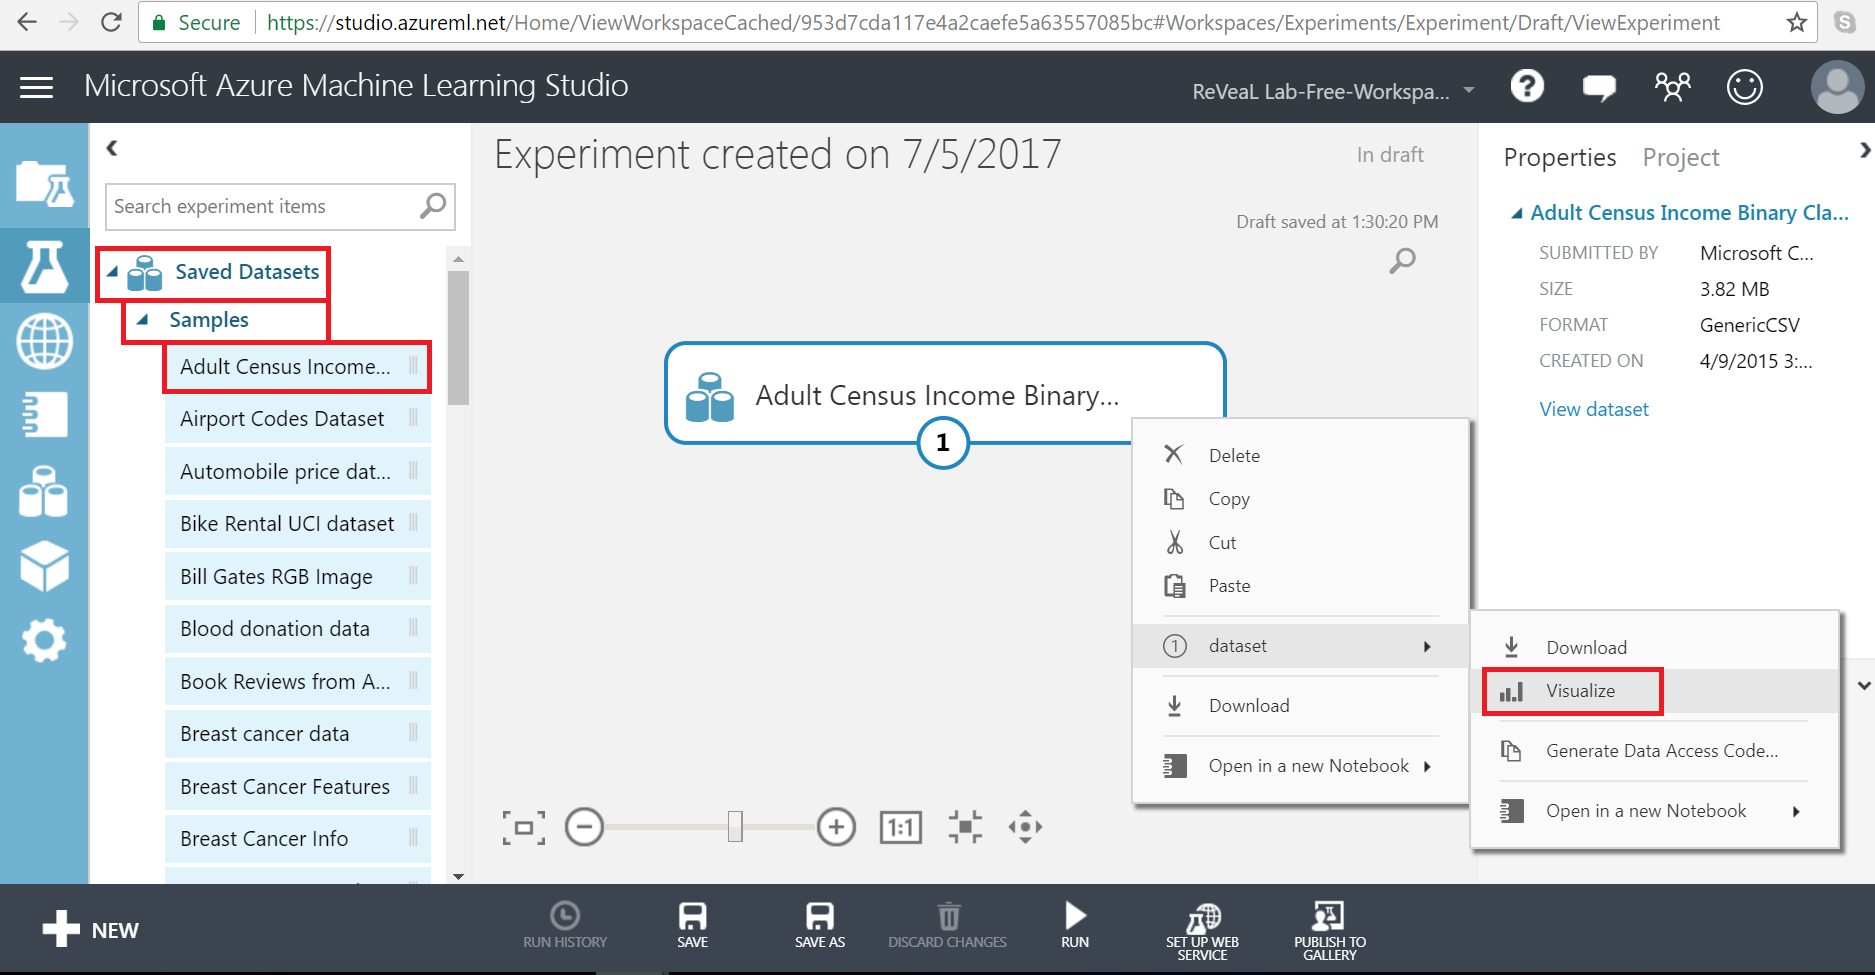Collapse the Adult Census Income properties section

point(1516,213)
